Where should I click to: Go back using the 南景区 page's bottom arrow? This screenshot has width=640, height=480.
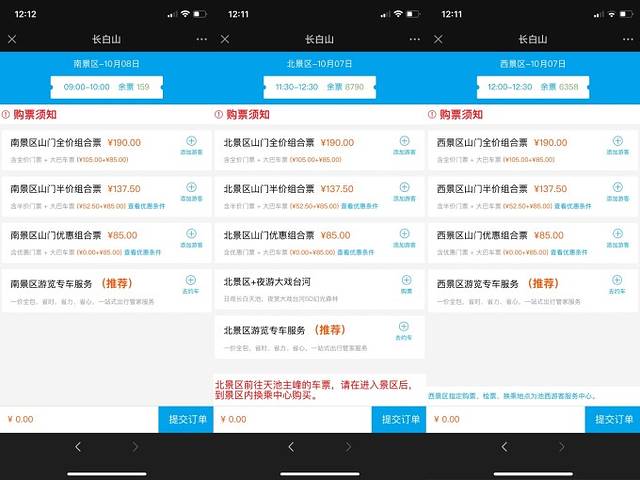tap(78, 447)
